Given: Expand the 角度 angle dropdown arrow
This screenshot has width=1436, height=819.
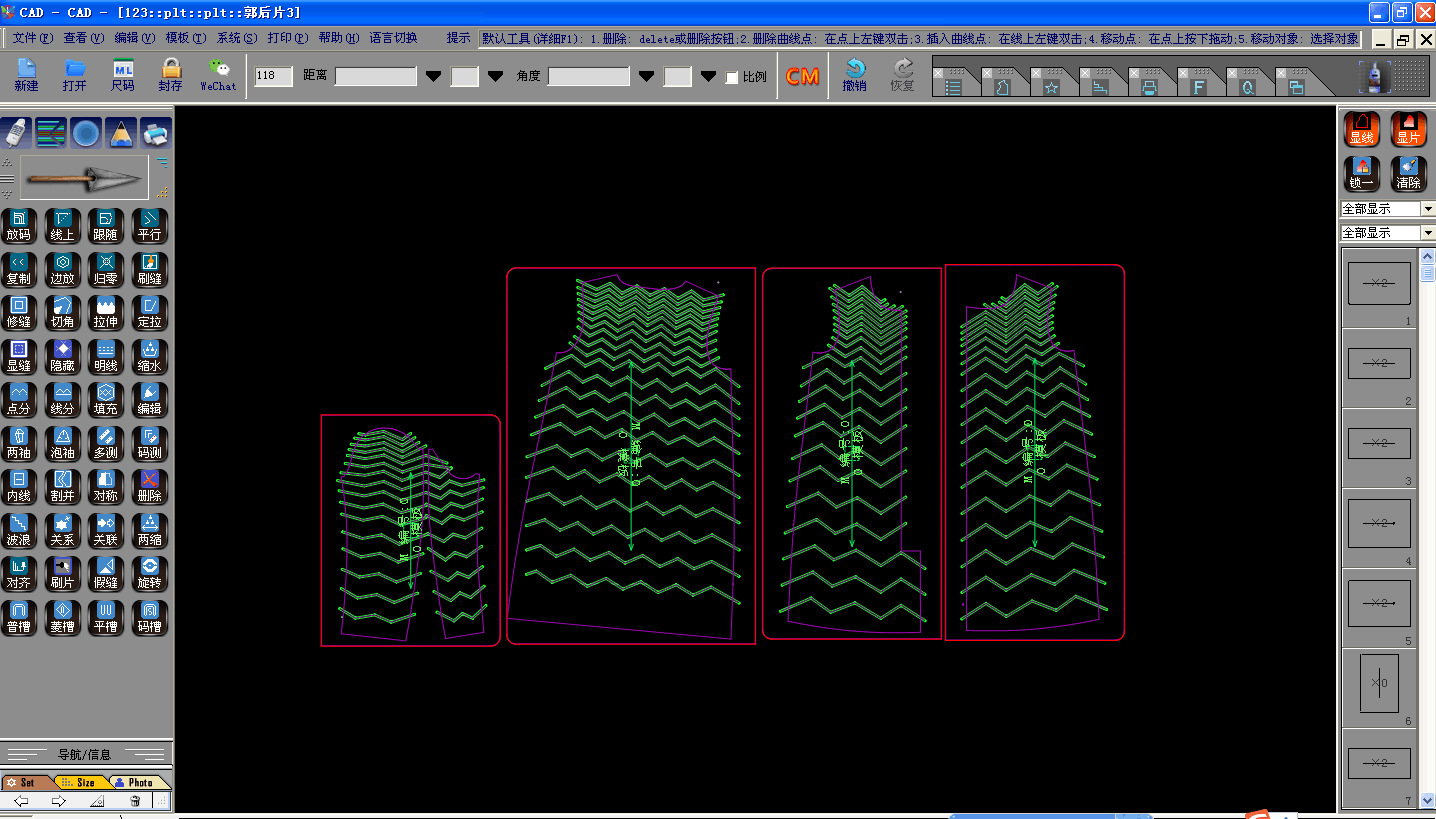Looking at the screenshot, I should click(646, 77).
